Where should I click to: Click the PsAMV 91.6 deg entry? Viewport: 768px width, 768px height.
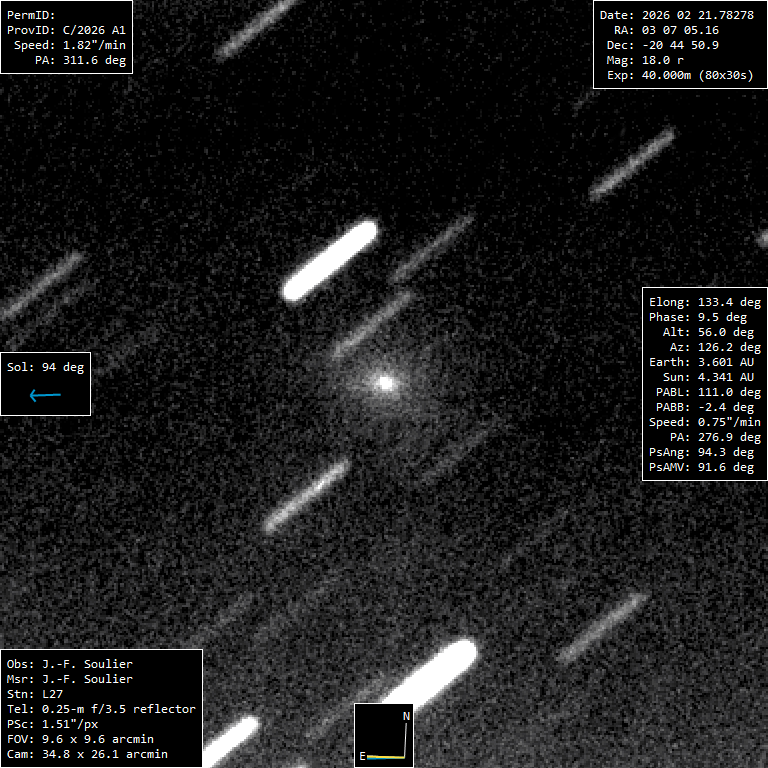(705, 467)
